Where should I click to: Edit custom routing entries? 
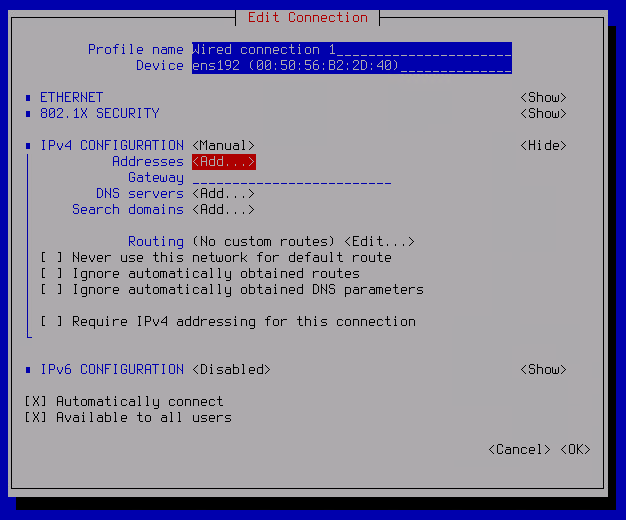379,242
